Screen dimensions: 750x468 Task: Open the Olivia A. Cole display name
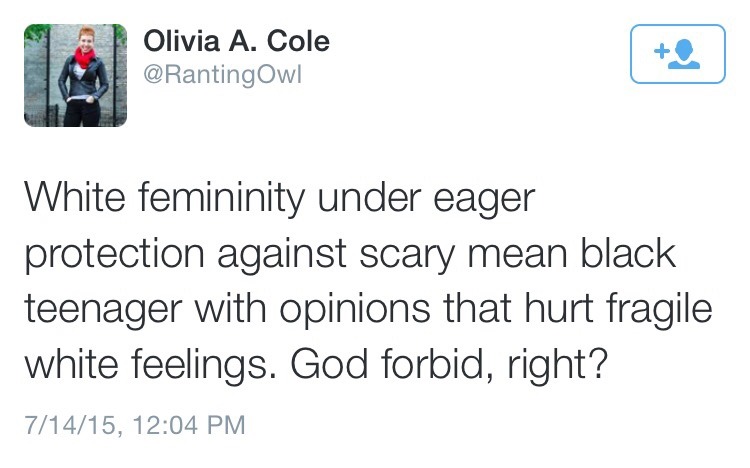236,41
